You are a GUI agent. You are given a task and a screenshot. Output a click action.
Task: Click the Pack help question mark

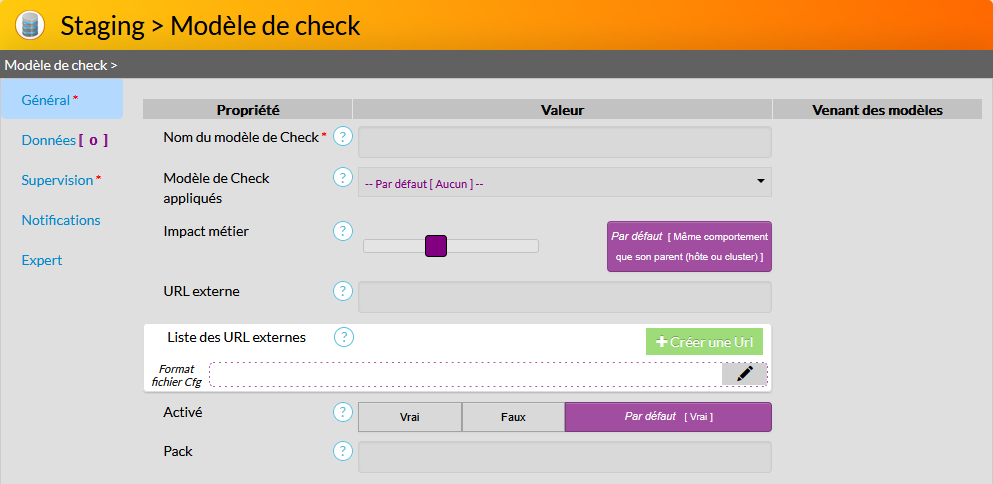pos(343,451)
